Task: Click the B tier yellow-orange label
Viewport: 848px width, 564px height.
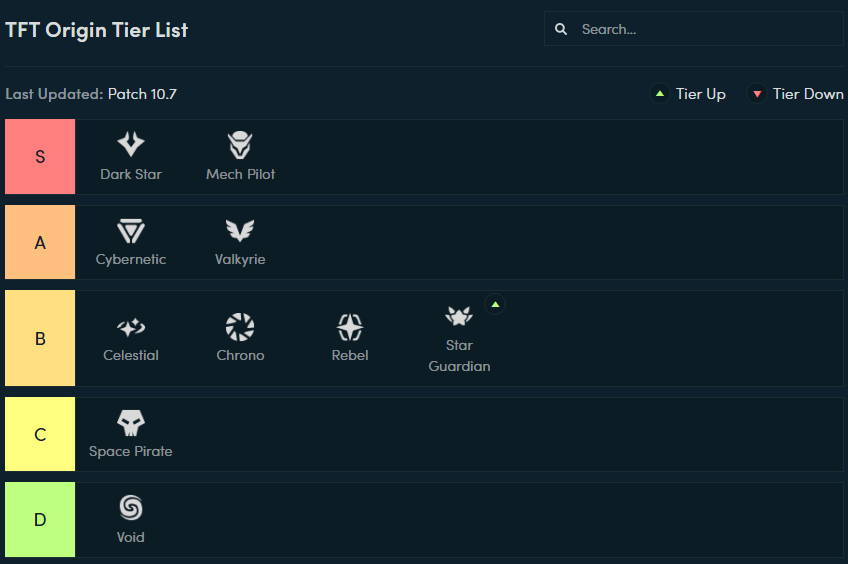Action: pyautogui.click(x=40, y=338)
